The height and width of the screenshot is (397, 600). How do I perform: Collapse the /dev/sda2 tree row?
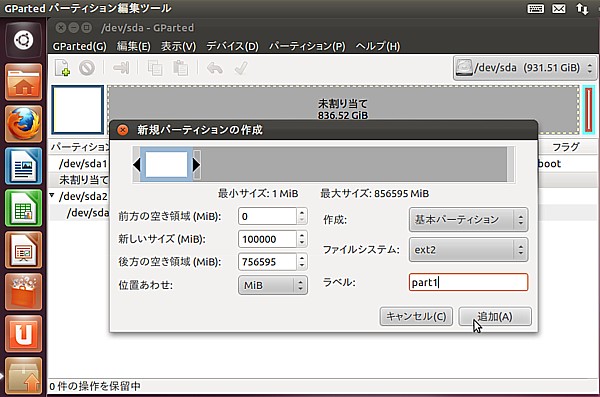[52, 196]
